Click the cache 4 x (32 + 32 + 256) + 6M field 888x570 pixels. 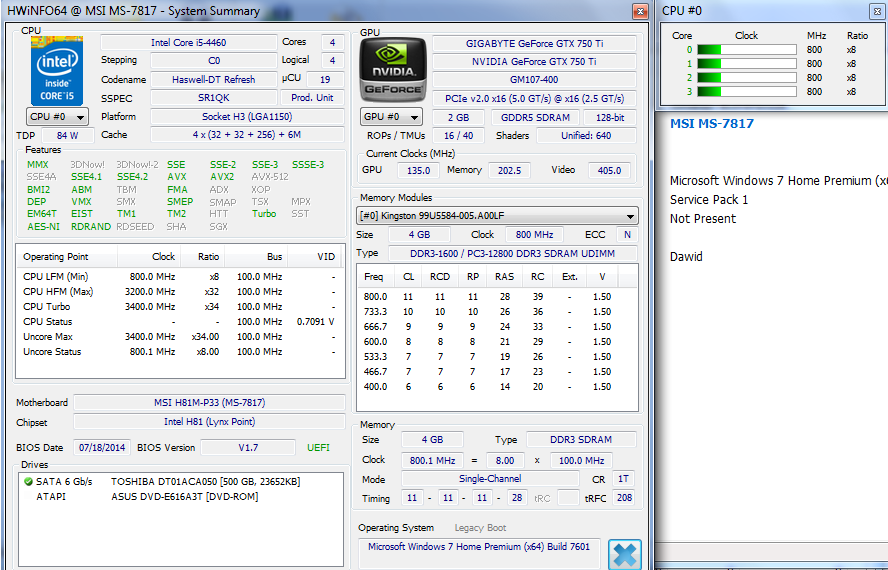[247, 135]
